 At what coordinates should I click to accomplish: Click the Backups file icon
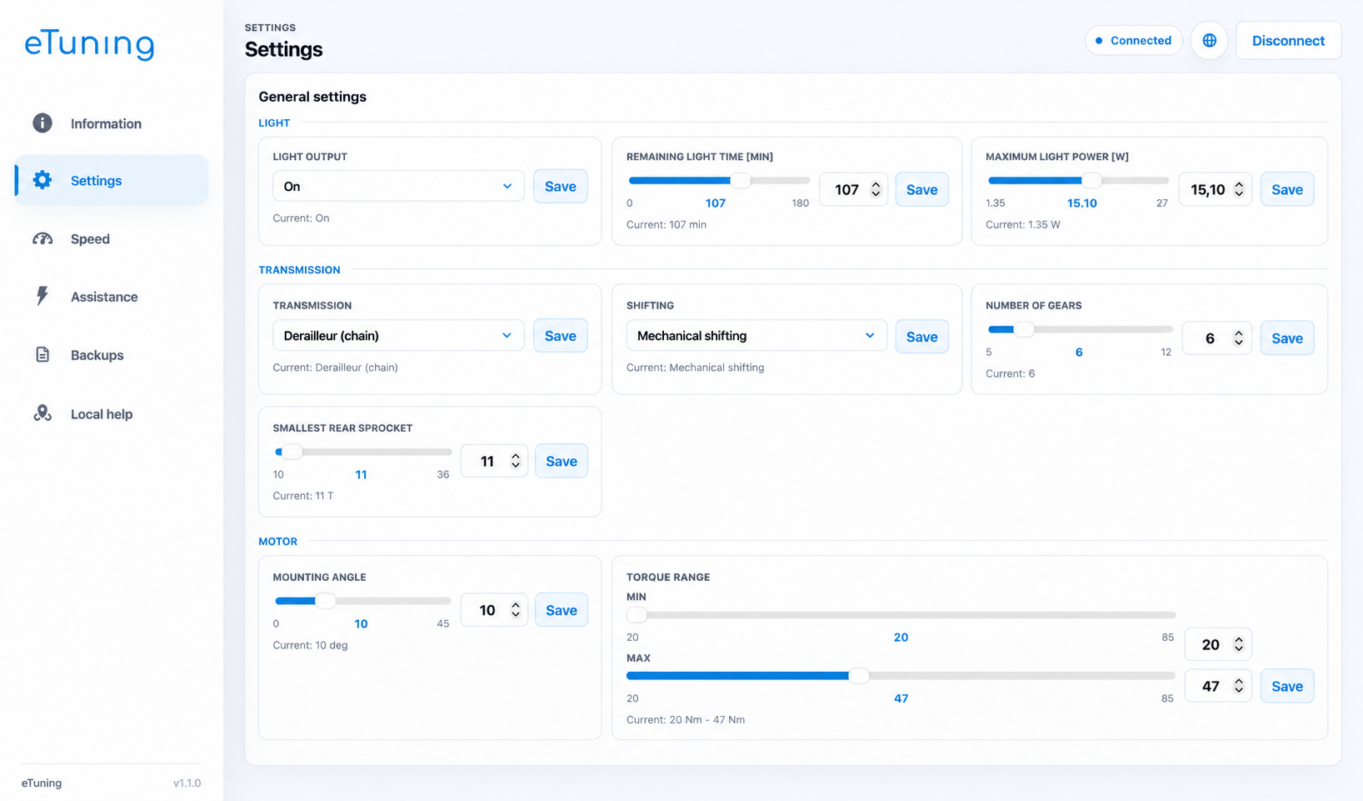(42, 355)
